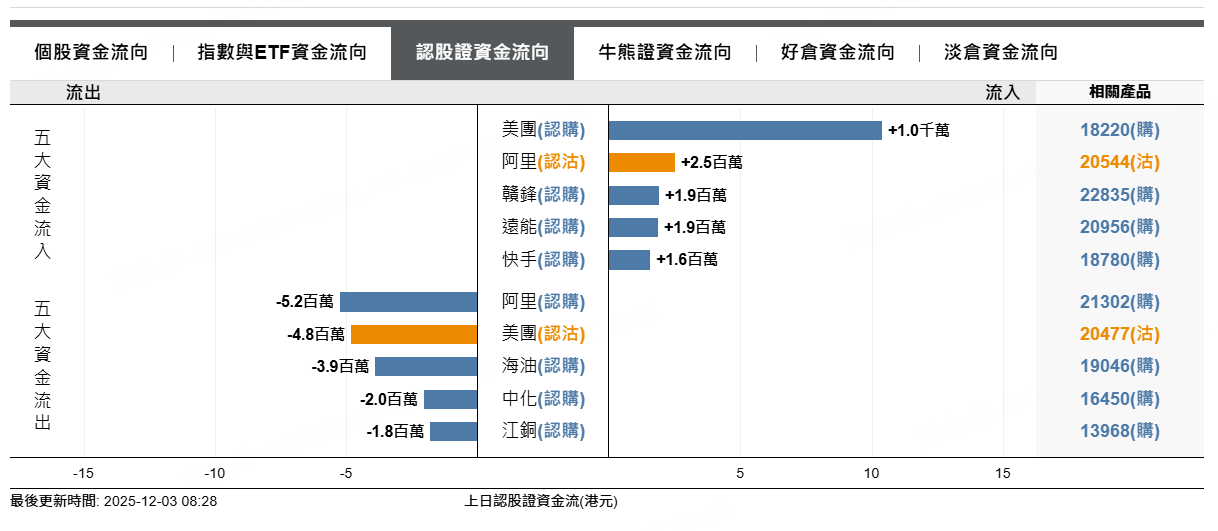This screenshot has height=531, width=1218.
Task: Click the -3.9百萬 outflow bar
Action: point(426,366)
